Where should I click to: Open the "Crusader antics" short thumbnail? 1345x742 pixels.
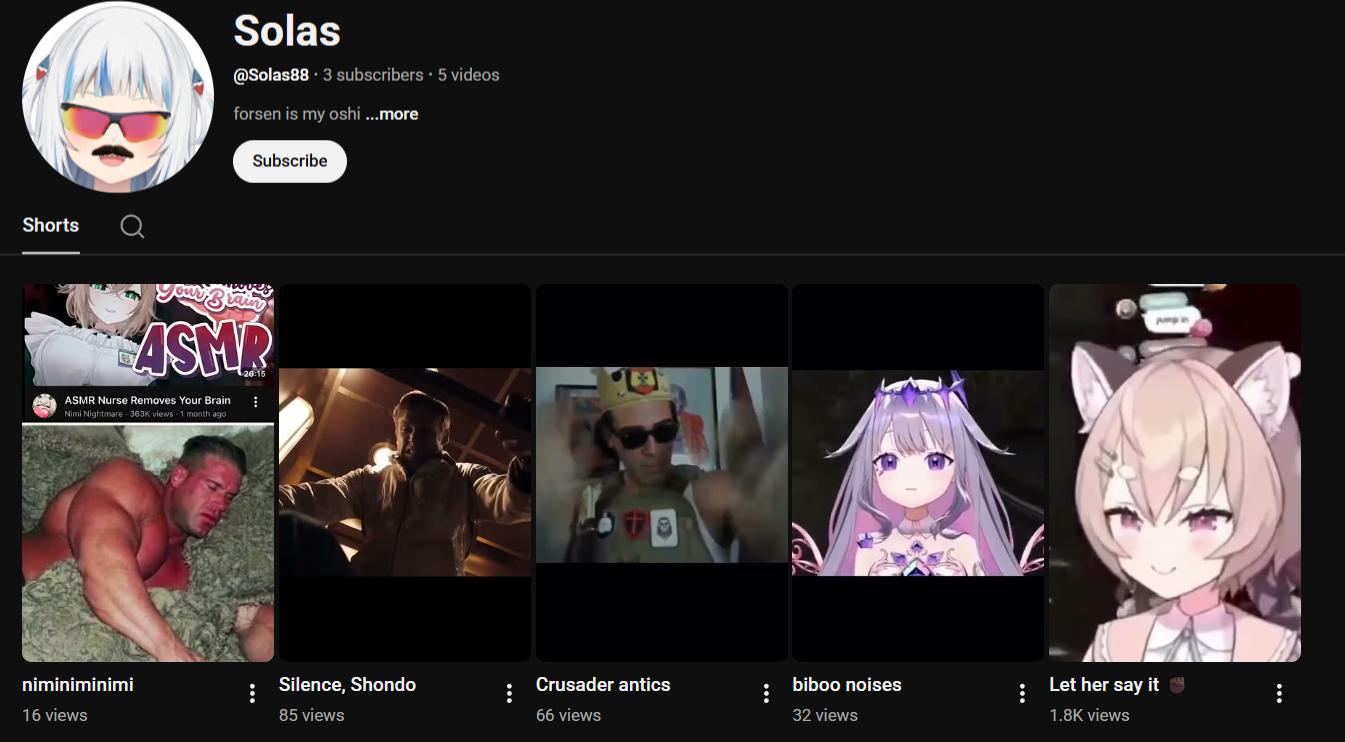(x=662, y=473)
